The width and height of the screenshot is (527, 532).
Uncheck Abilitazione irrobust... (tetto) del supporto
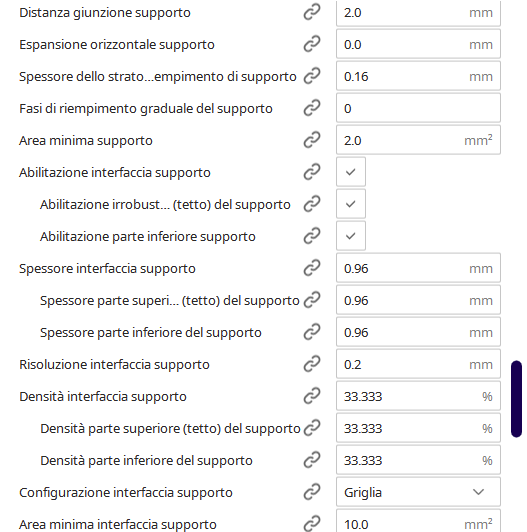[351, 204]
